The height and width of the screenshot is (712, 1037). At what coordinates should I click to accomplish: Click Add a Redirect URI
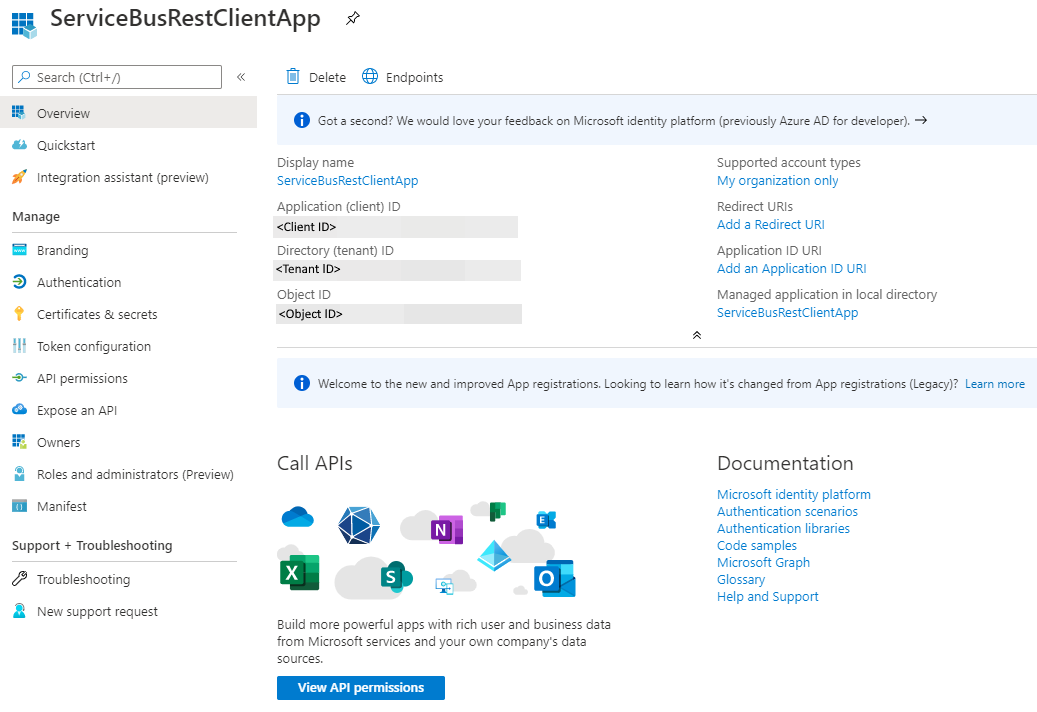771,225
